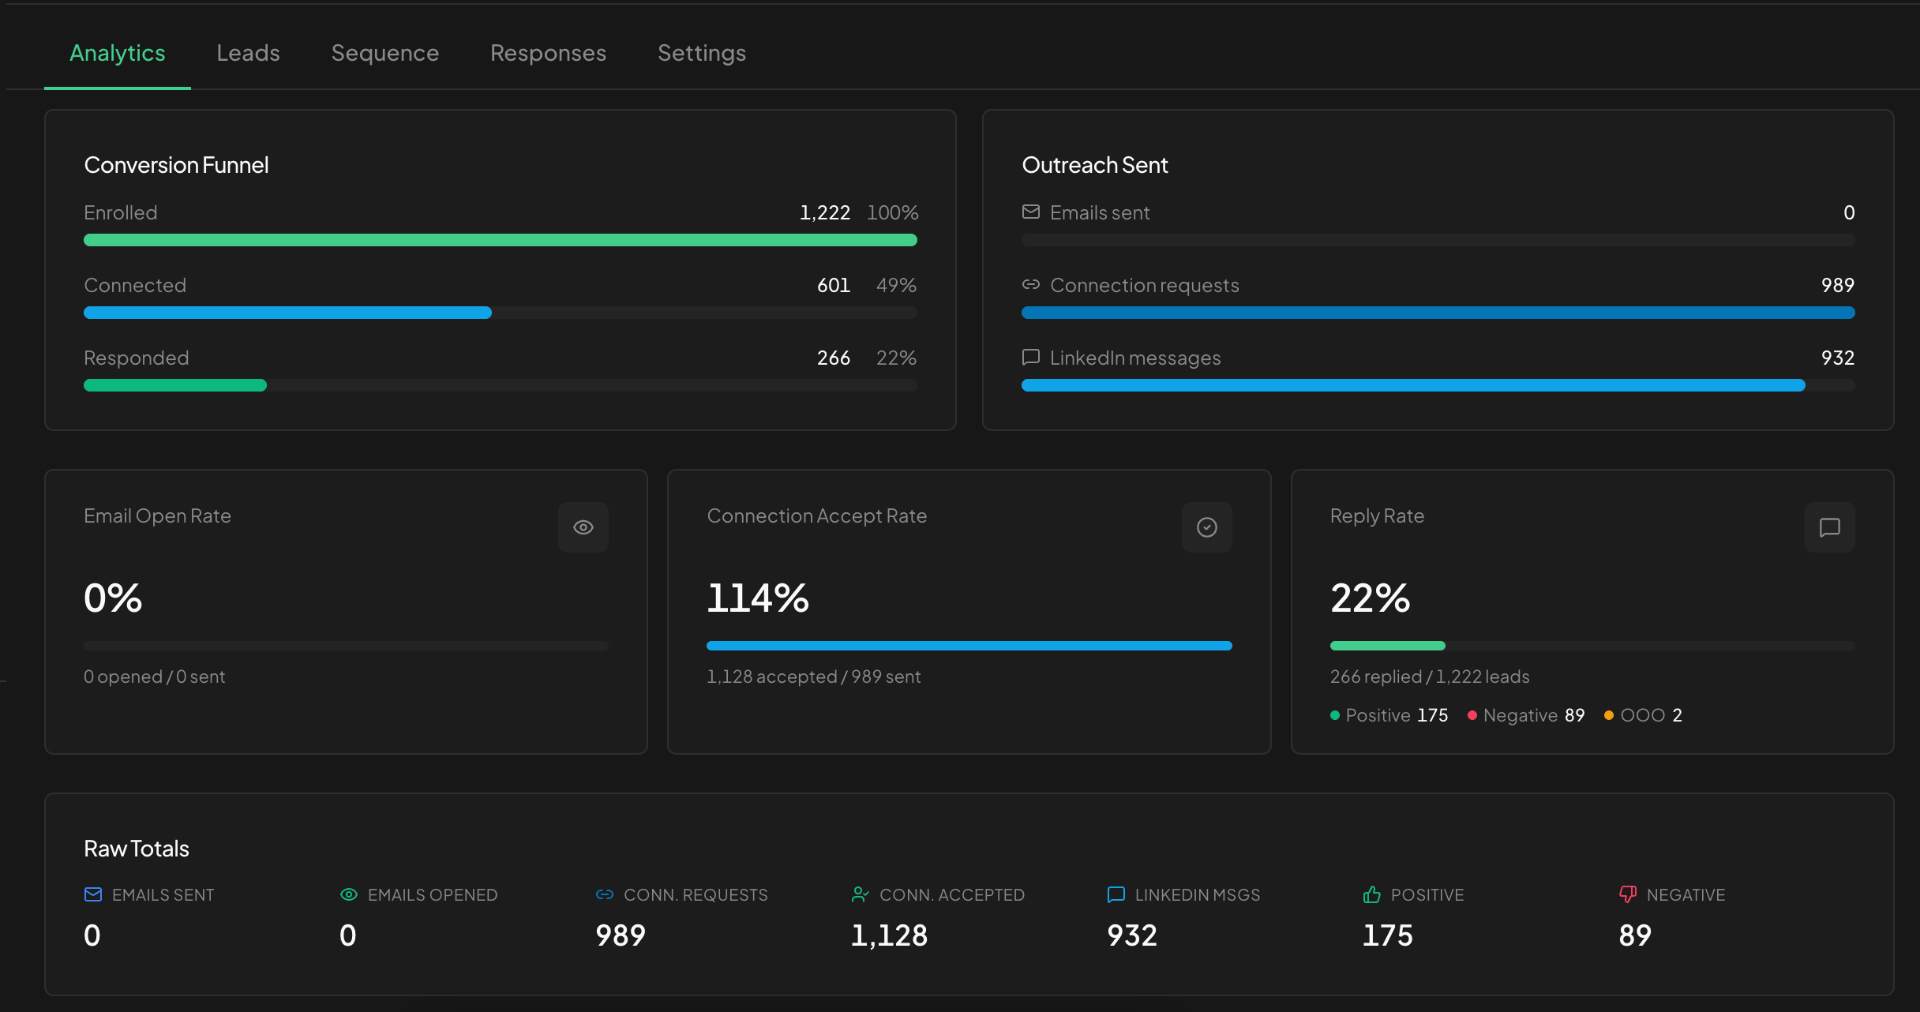Click the link icon beside Connection requests
The height and width of the screenshot is (1012, 1920).
(1031, 285)
